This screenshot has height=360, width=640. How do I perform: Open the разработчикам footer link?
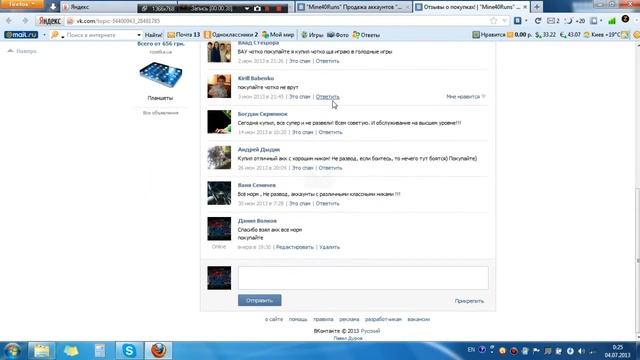tap(383, 319)
